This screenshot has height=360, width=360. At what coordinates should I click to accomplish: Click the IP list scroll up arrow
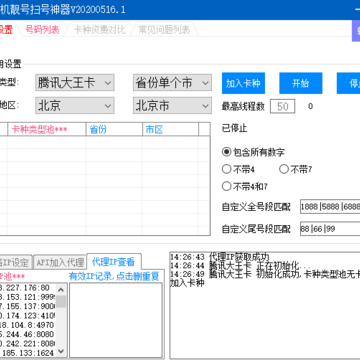click(61, 289)
